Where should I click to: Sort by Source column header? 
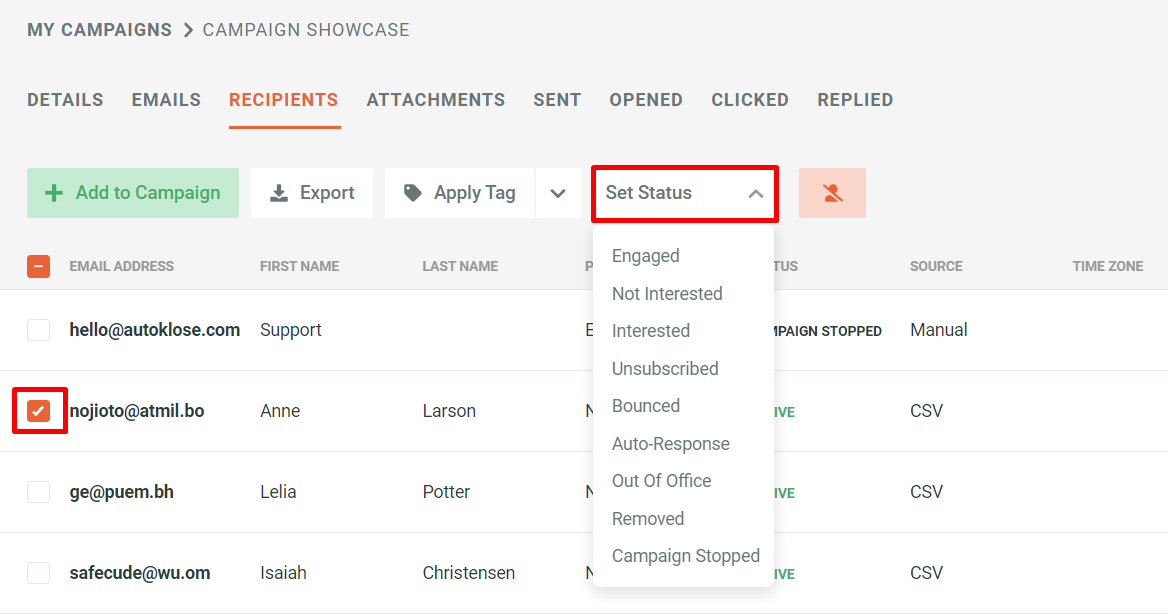click(936, 267)
